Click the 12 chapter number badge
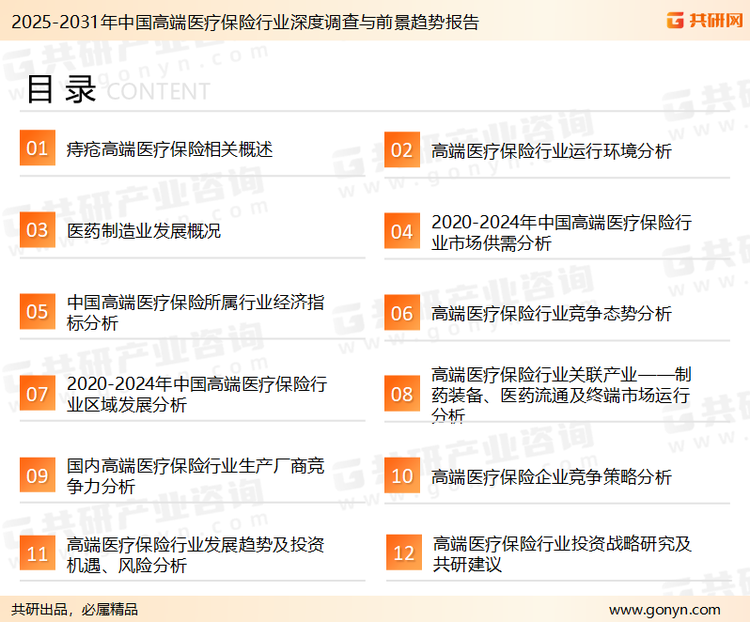750x622 pixels. click(403, 554)
